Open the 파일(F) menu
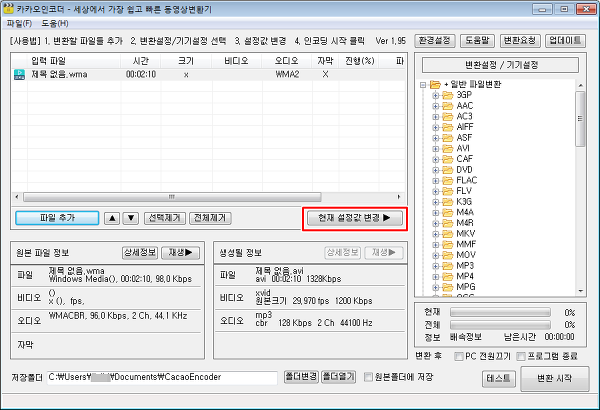This screenshot has width=600, height=410. [x=19, y=24]
